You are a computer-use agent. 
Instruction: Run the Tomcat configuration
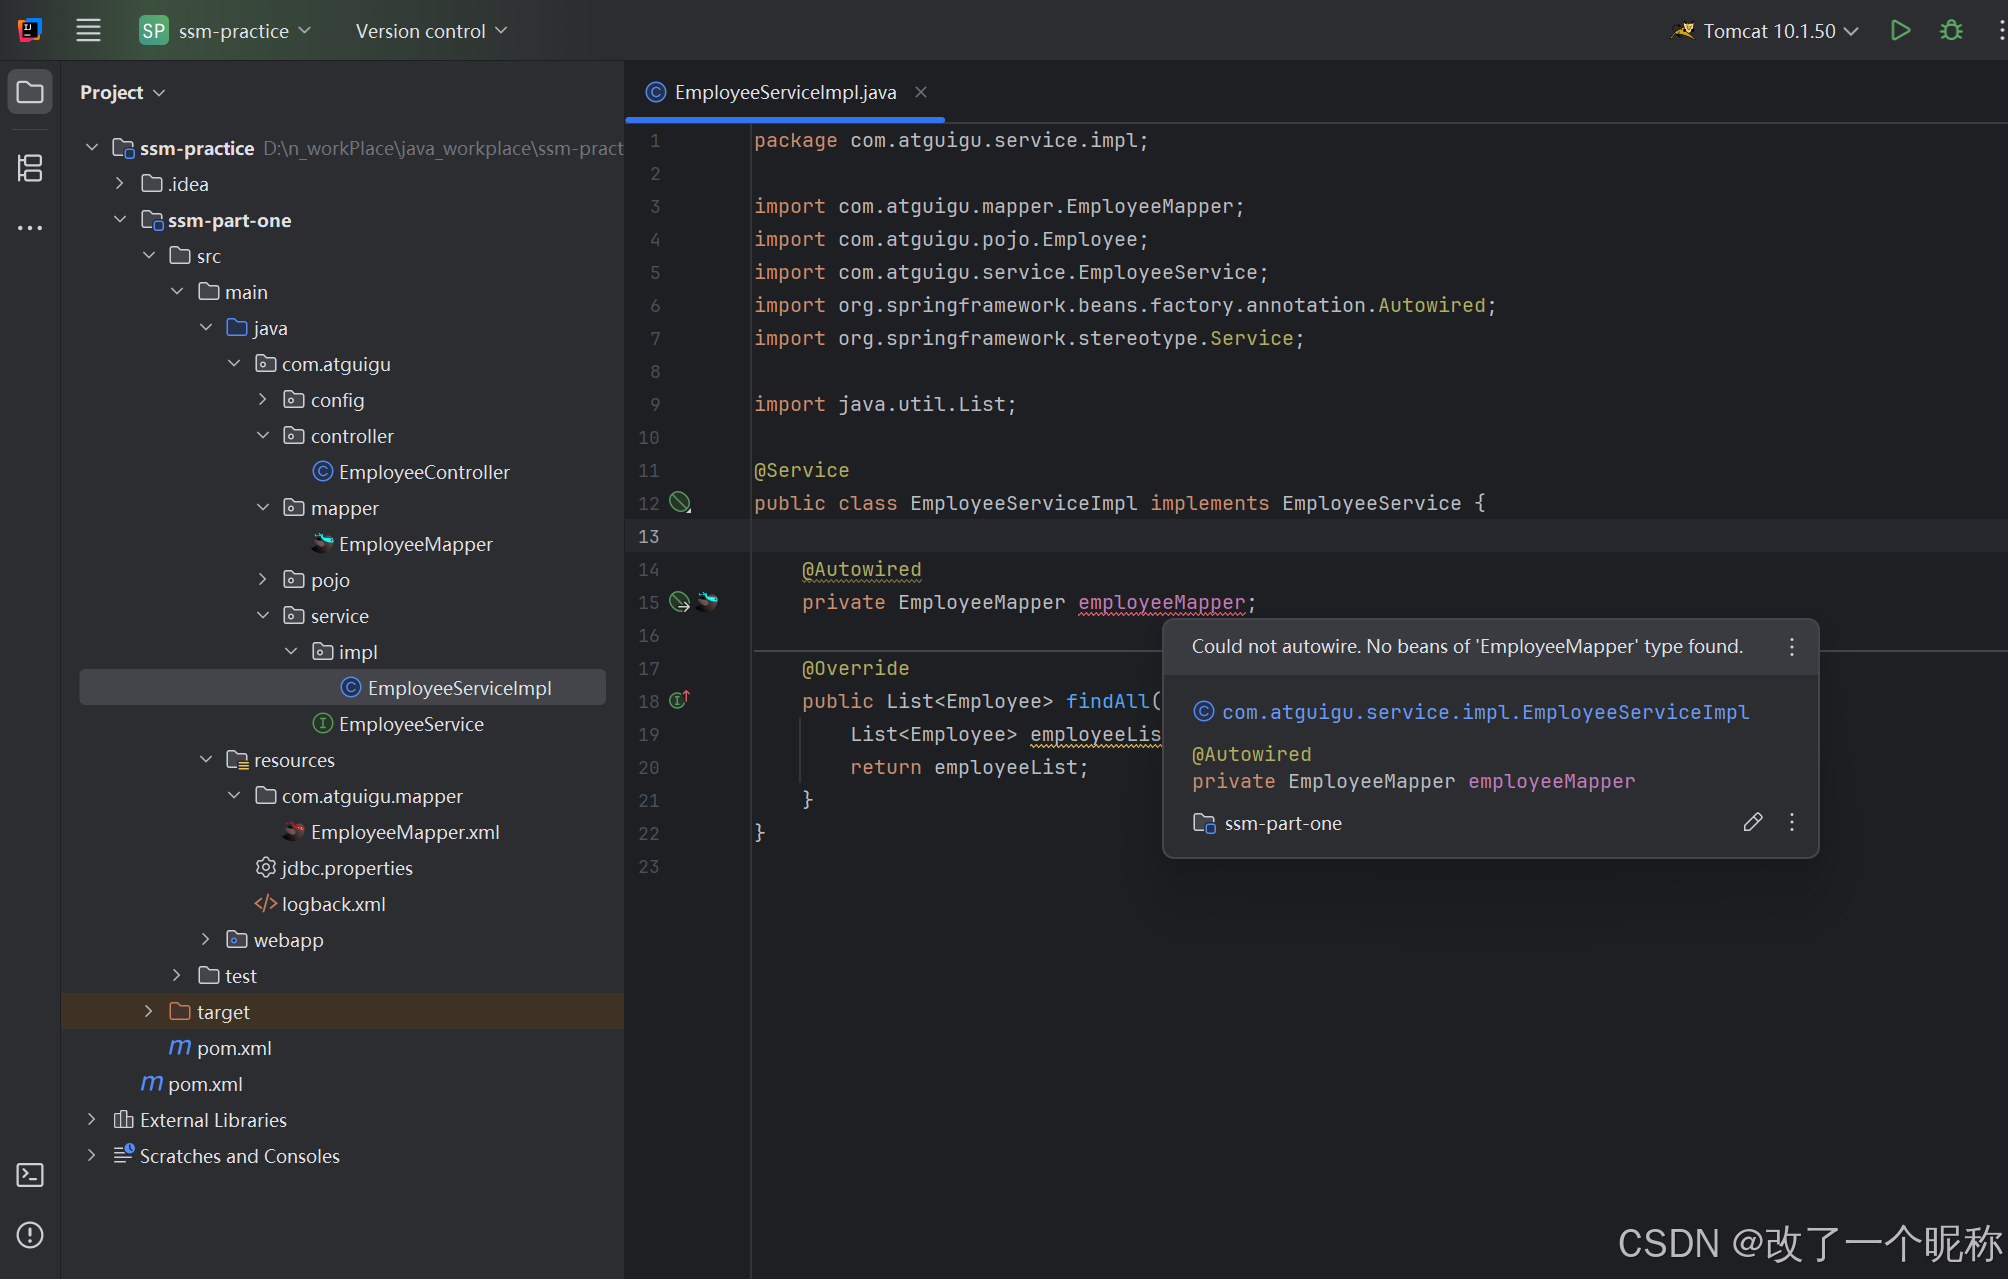point(1900,31)
